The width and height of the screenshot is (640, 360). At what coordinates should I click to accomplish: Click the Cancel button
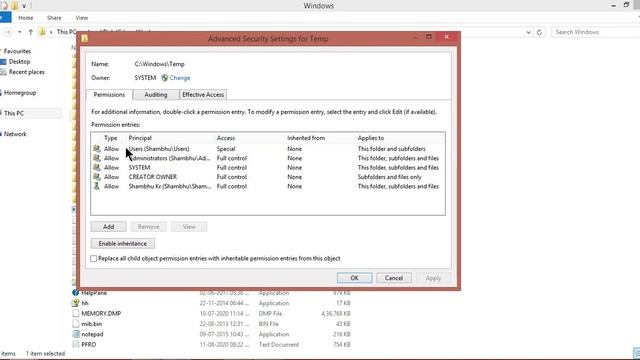coord(394,278)
